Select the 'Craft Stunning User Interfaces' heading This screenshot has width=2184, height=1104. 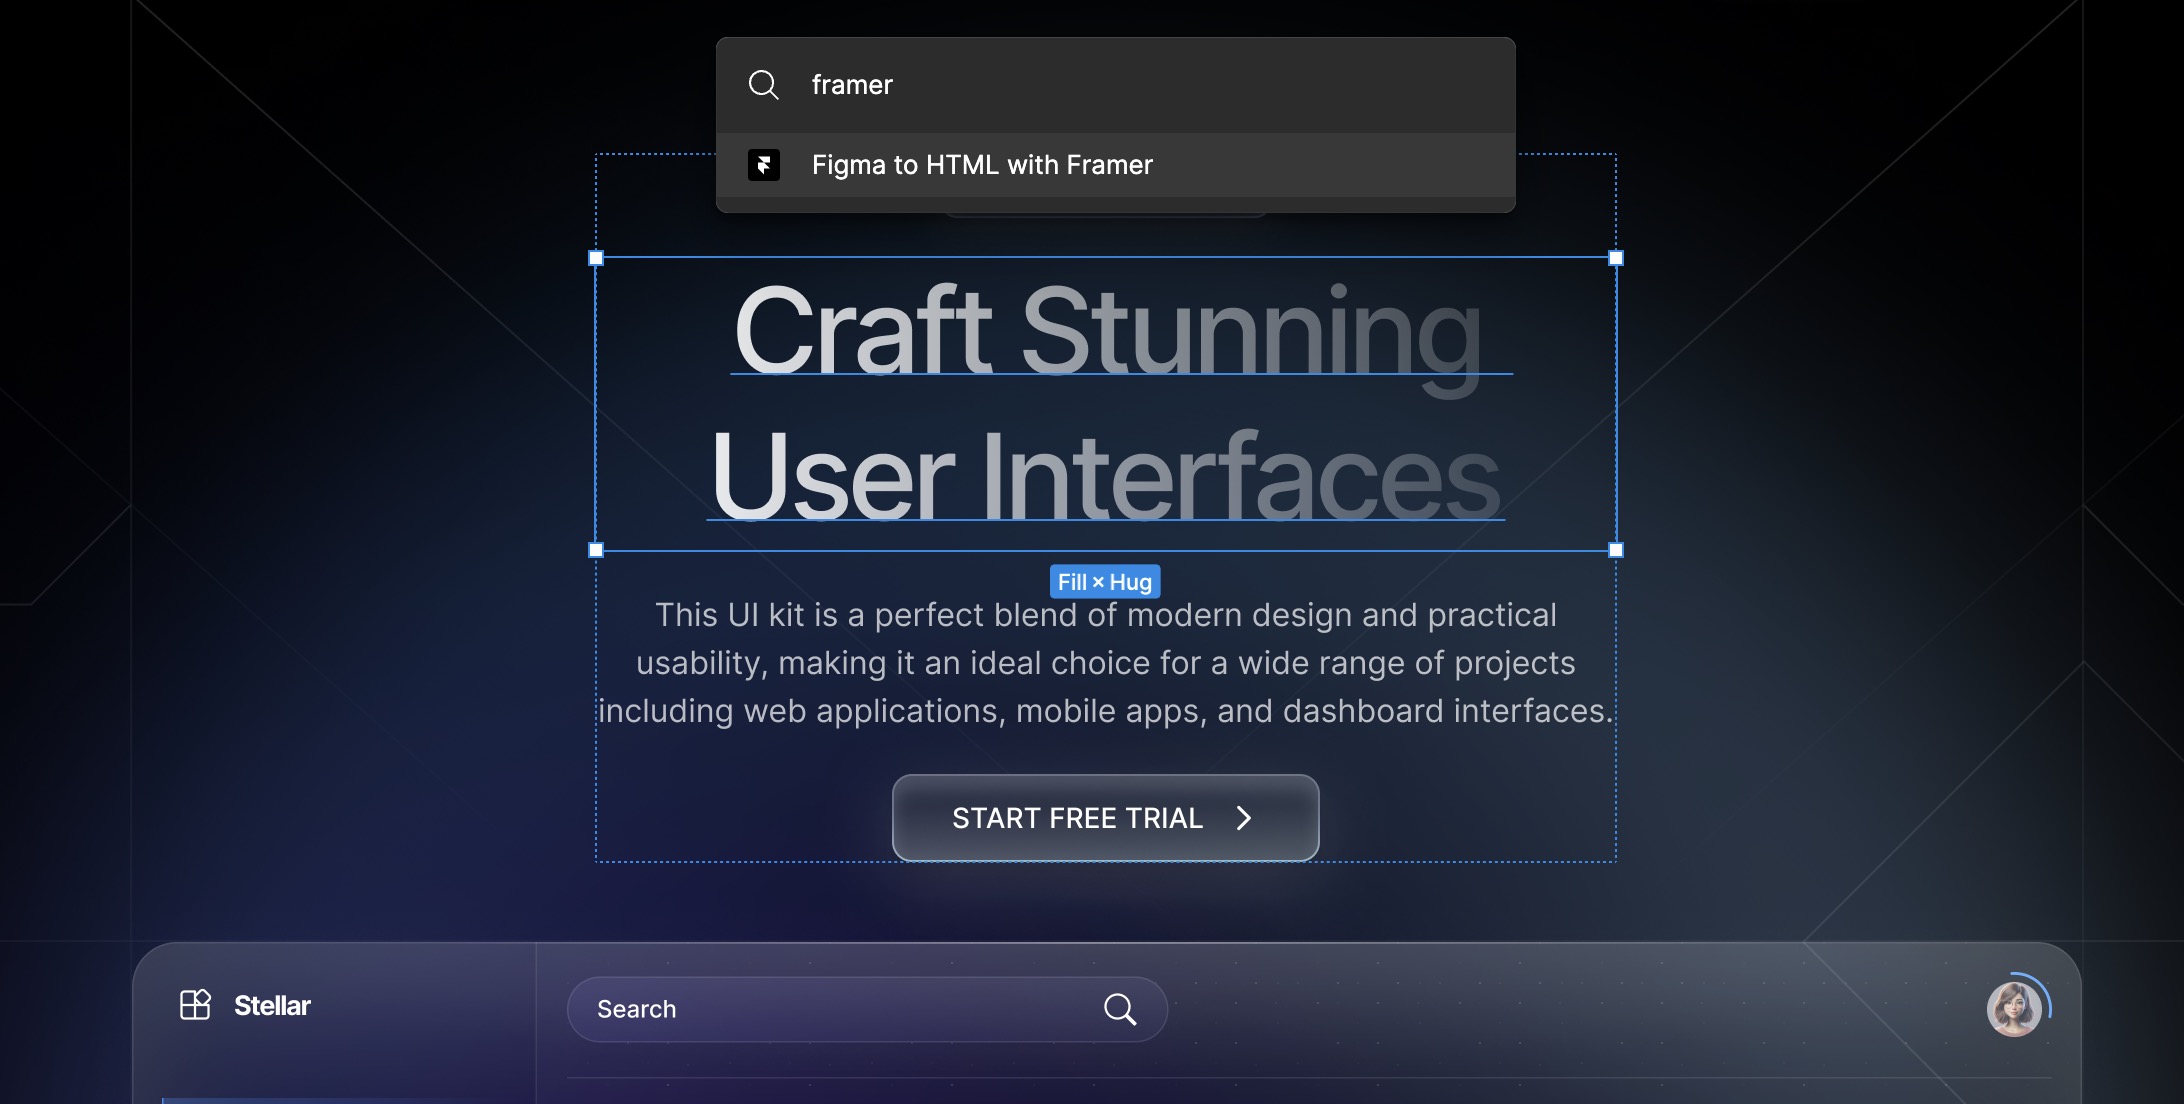click(1105, 400)
